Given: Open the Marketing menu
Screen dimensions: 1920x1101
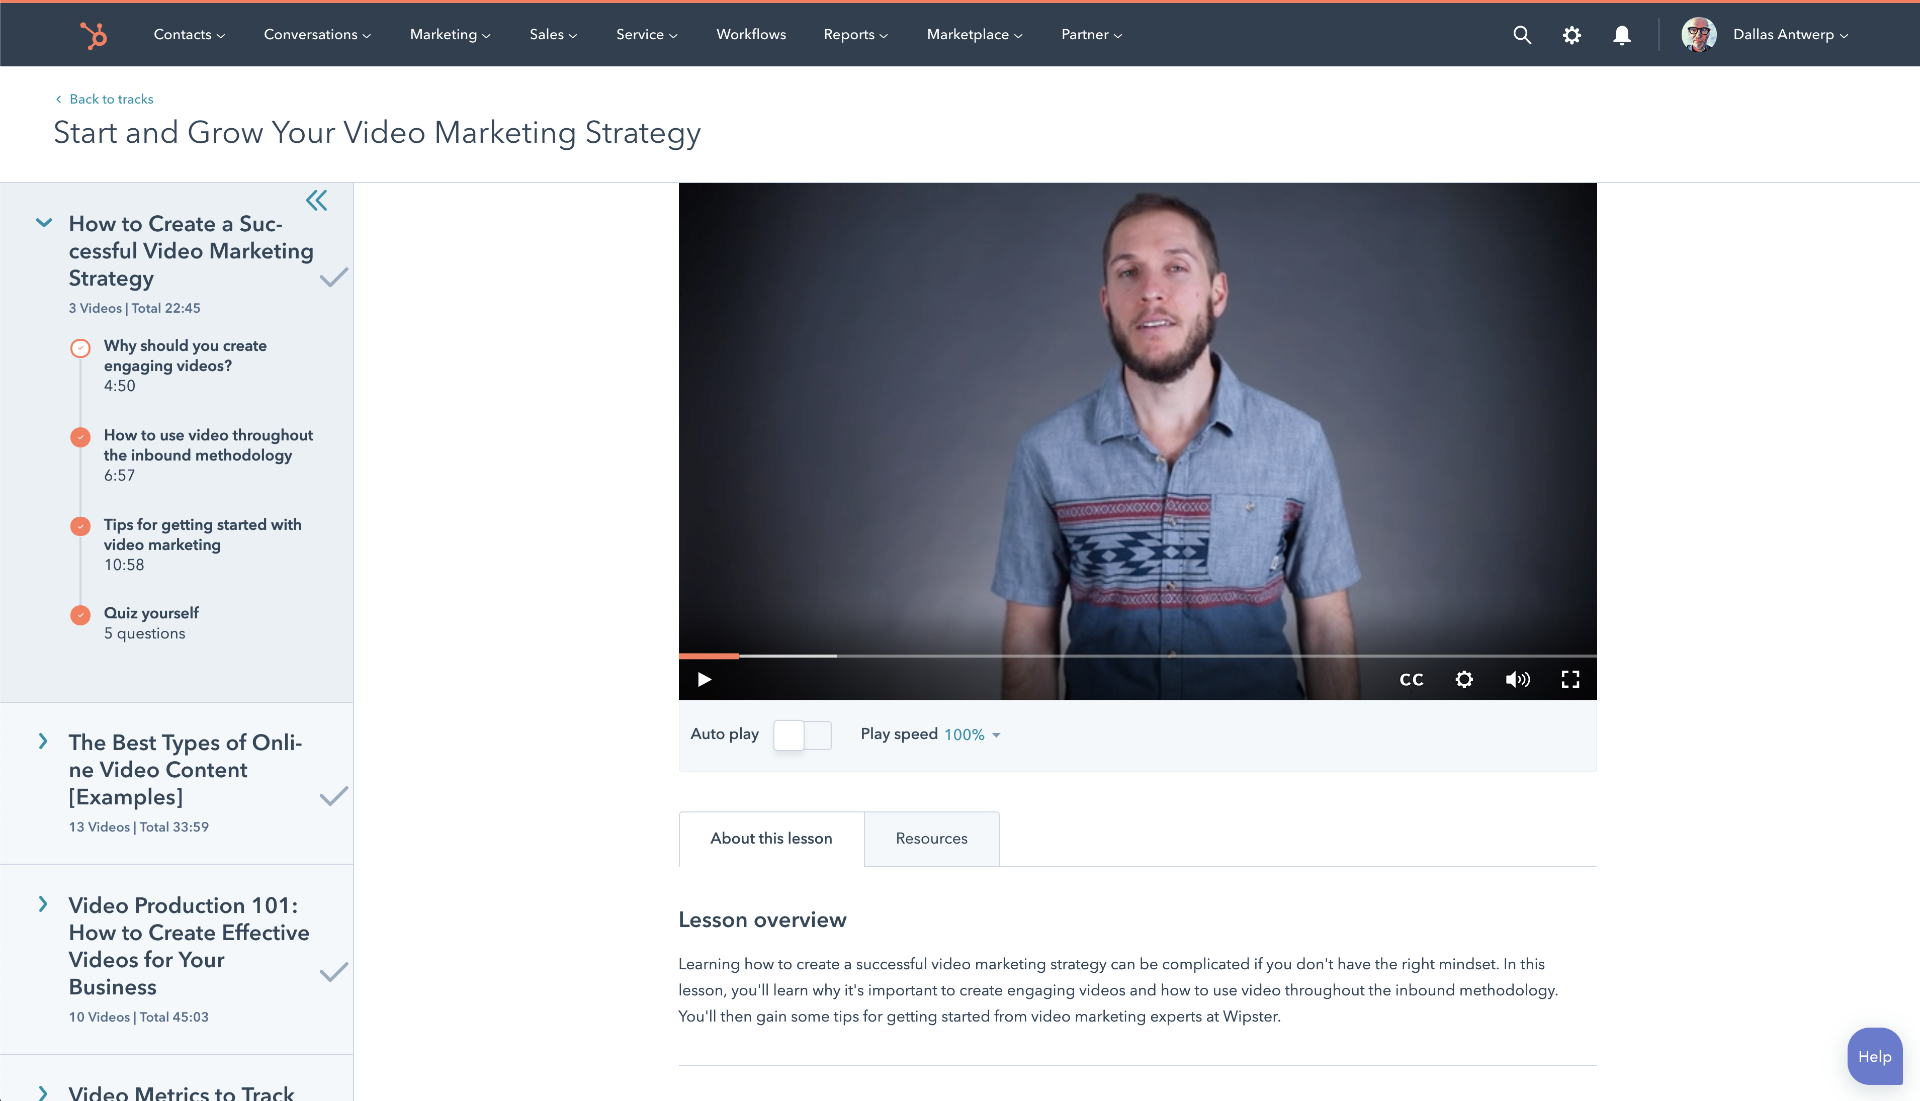Looking at the screenshot, I should point(450,35).
